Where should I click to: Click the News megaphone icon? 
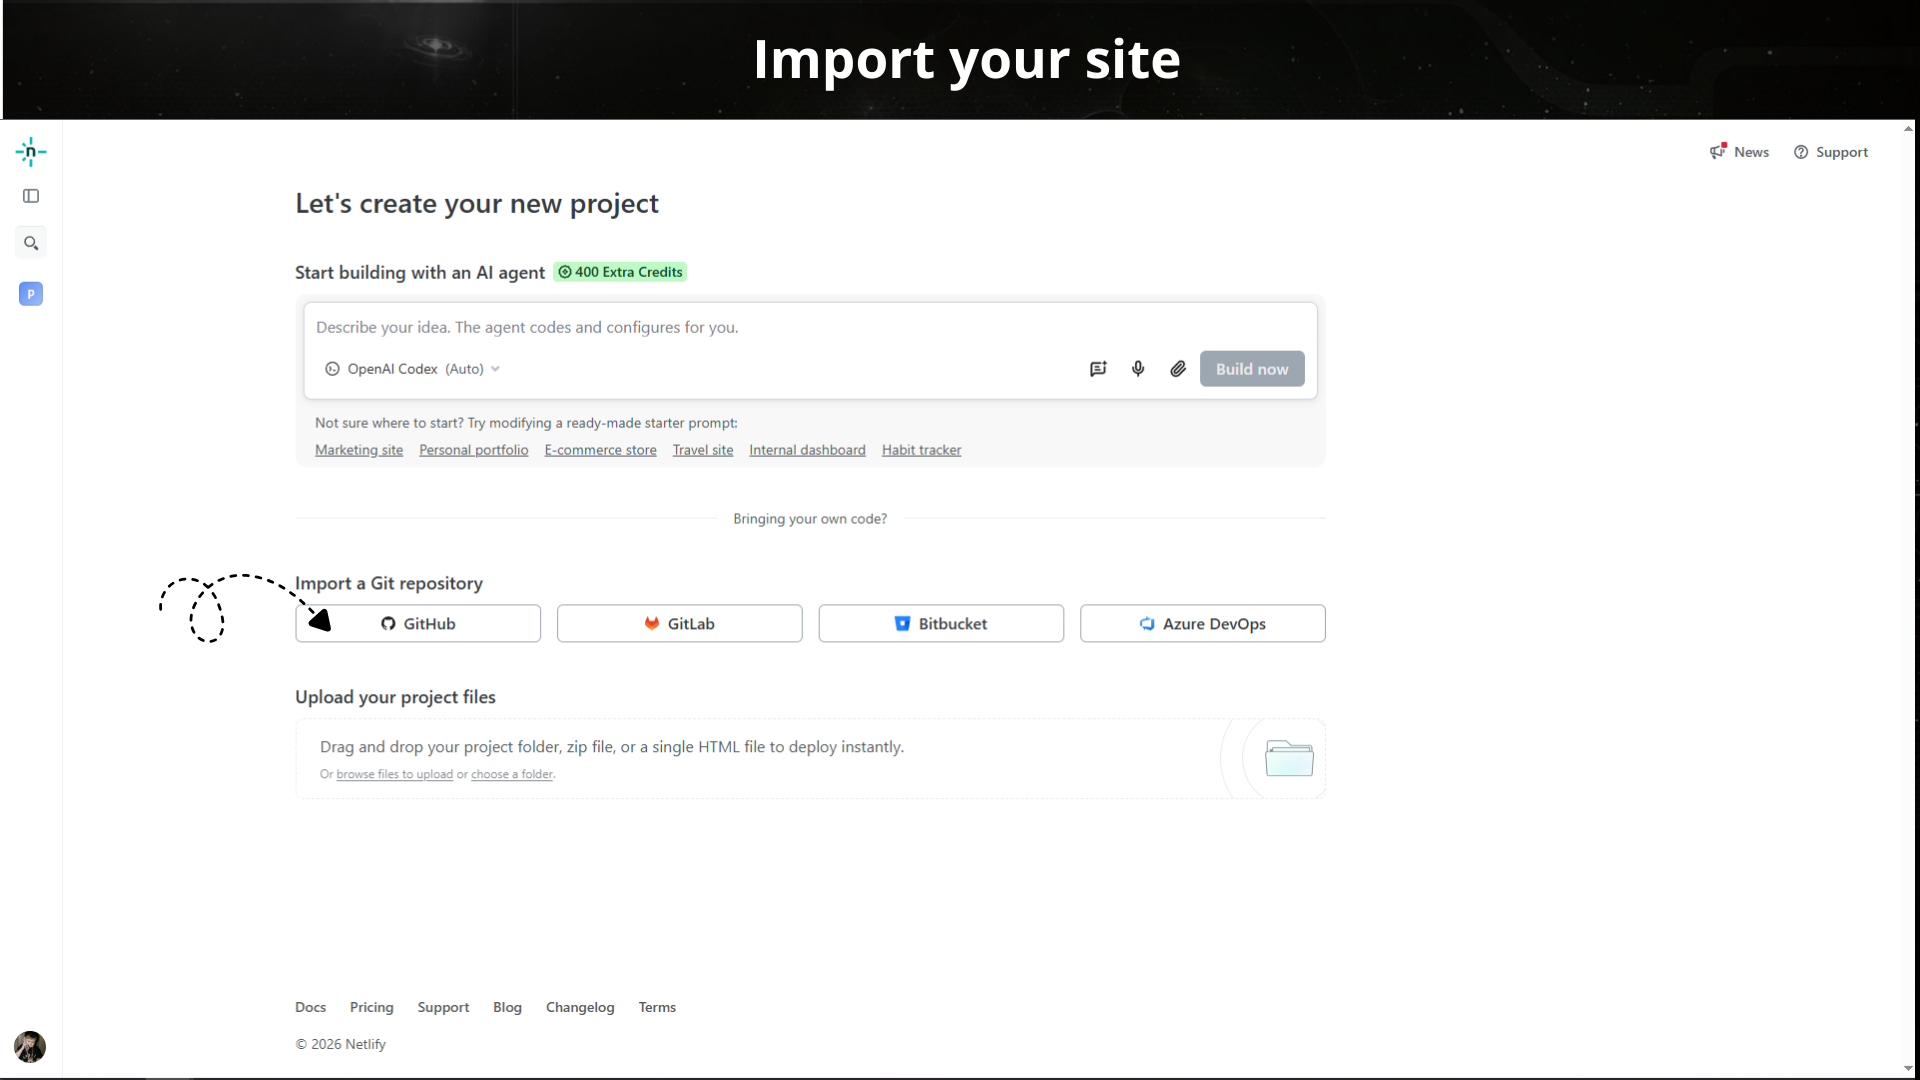pos(1718,152)
